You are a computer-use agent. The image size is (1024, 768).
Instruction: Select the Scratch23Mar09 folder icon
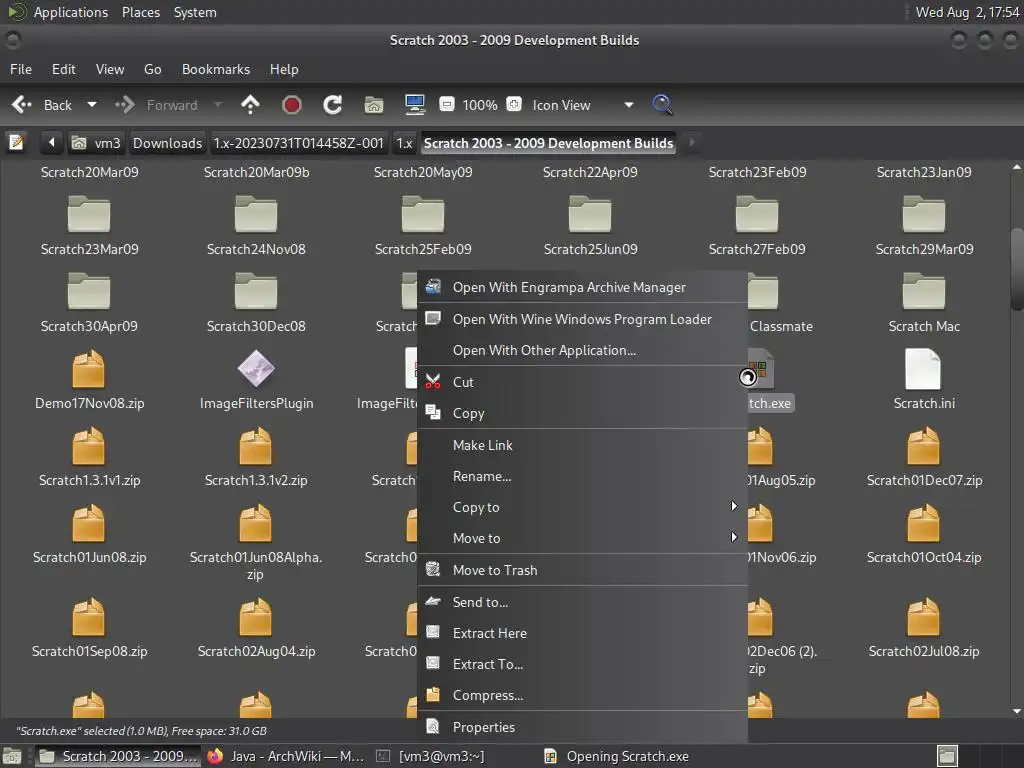[x=89, y=214]
